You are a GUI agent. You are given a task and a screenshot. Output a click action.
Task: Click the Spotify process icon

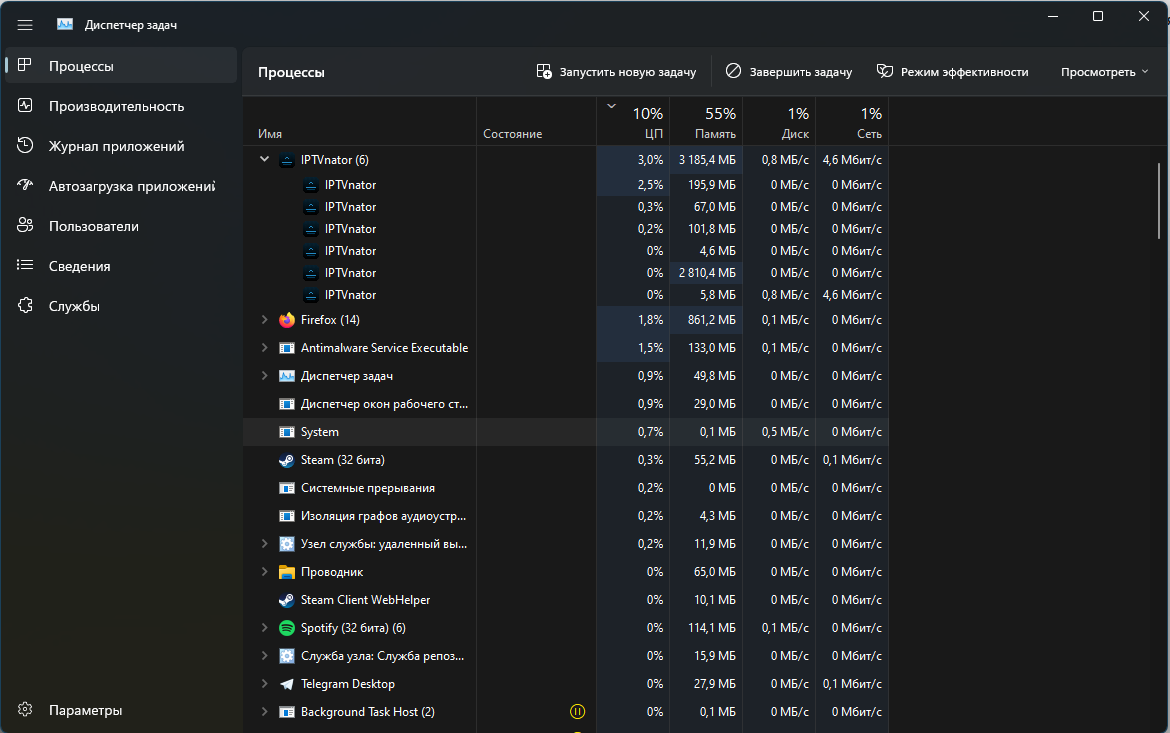coord(287,628)
